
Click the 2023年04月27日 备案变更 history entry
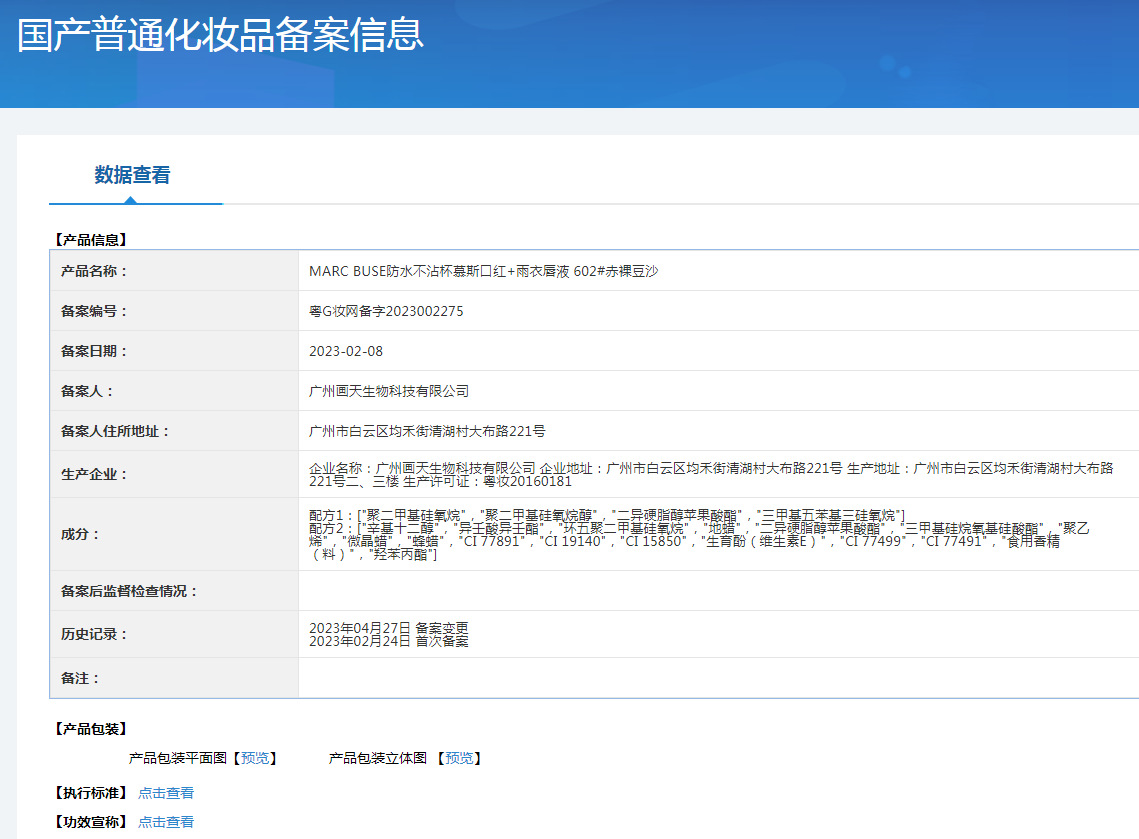click(389, 628)
